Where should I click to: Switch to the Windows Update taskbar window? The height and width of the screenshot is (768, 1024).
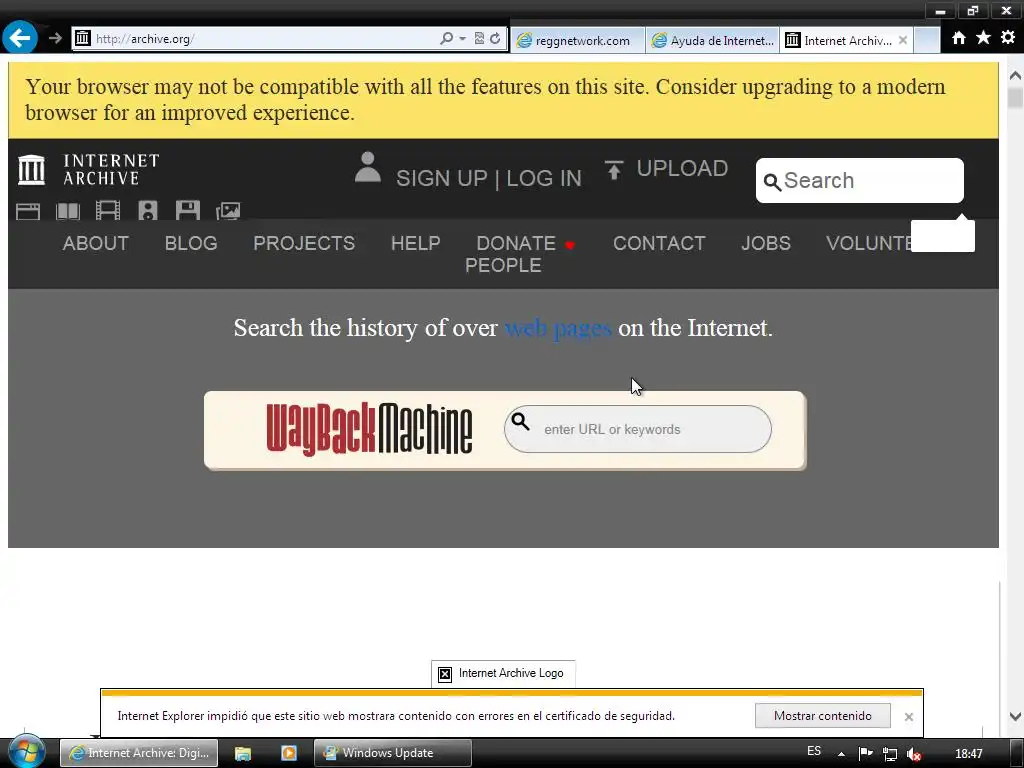click(x=392, y=753)
